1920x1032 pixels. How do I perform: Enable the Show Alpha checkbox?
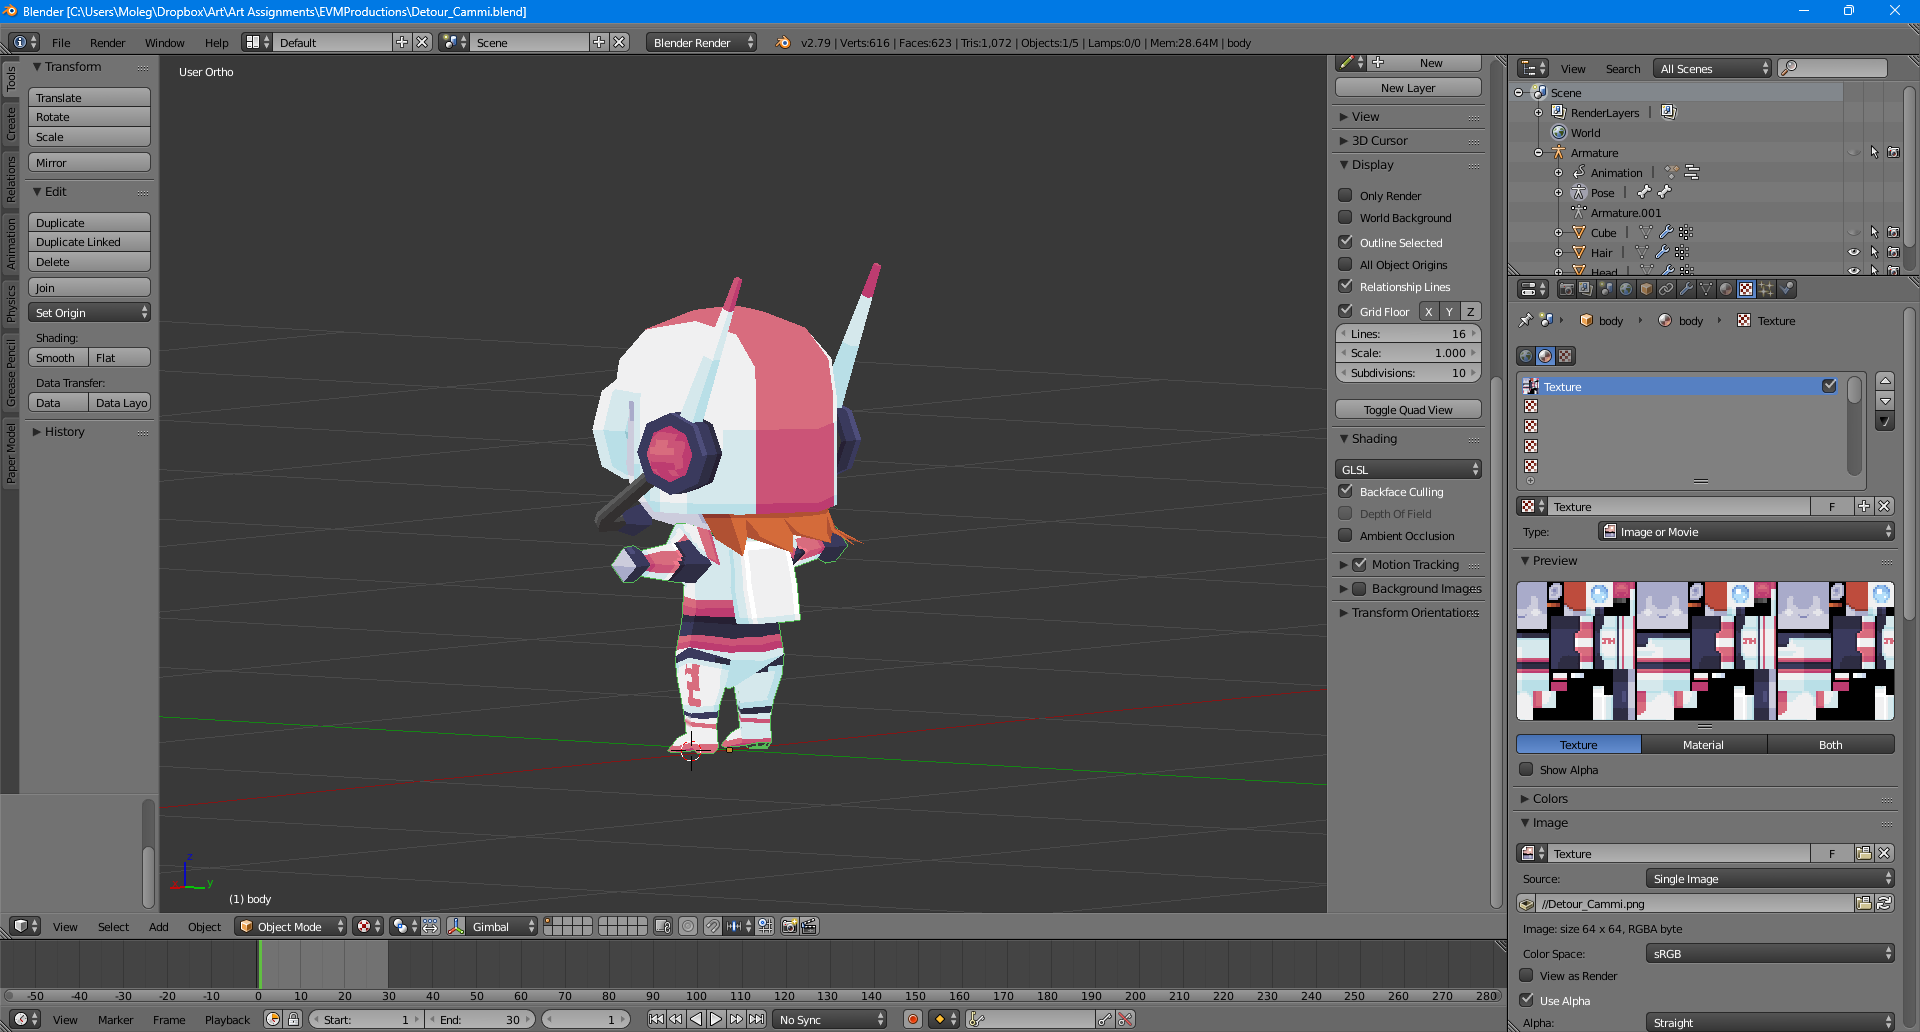point(1526,769)
